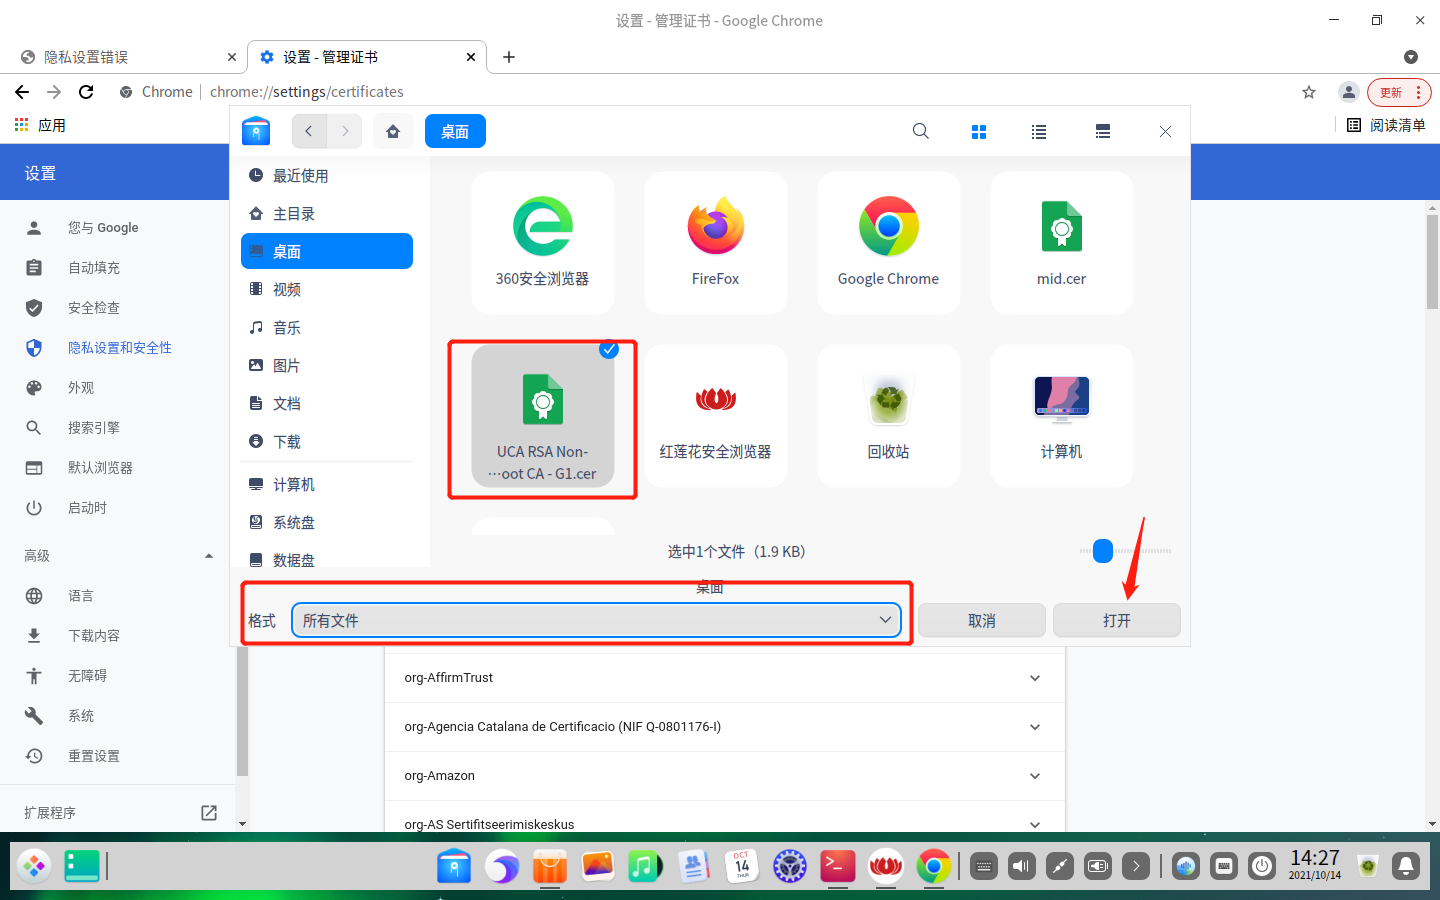1440x900 pixels.
Task: Select the 红莲花安全浏览器 shortcut
Action: click(x=715, y=416)
